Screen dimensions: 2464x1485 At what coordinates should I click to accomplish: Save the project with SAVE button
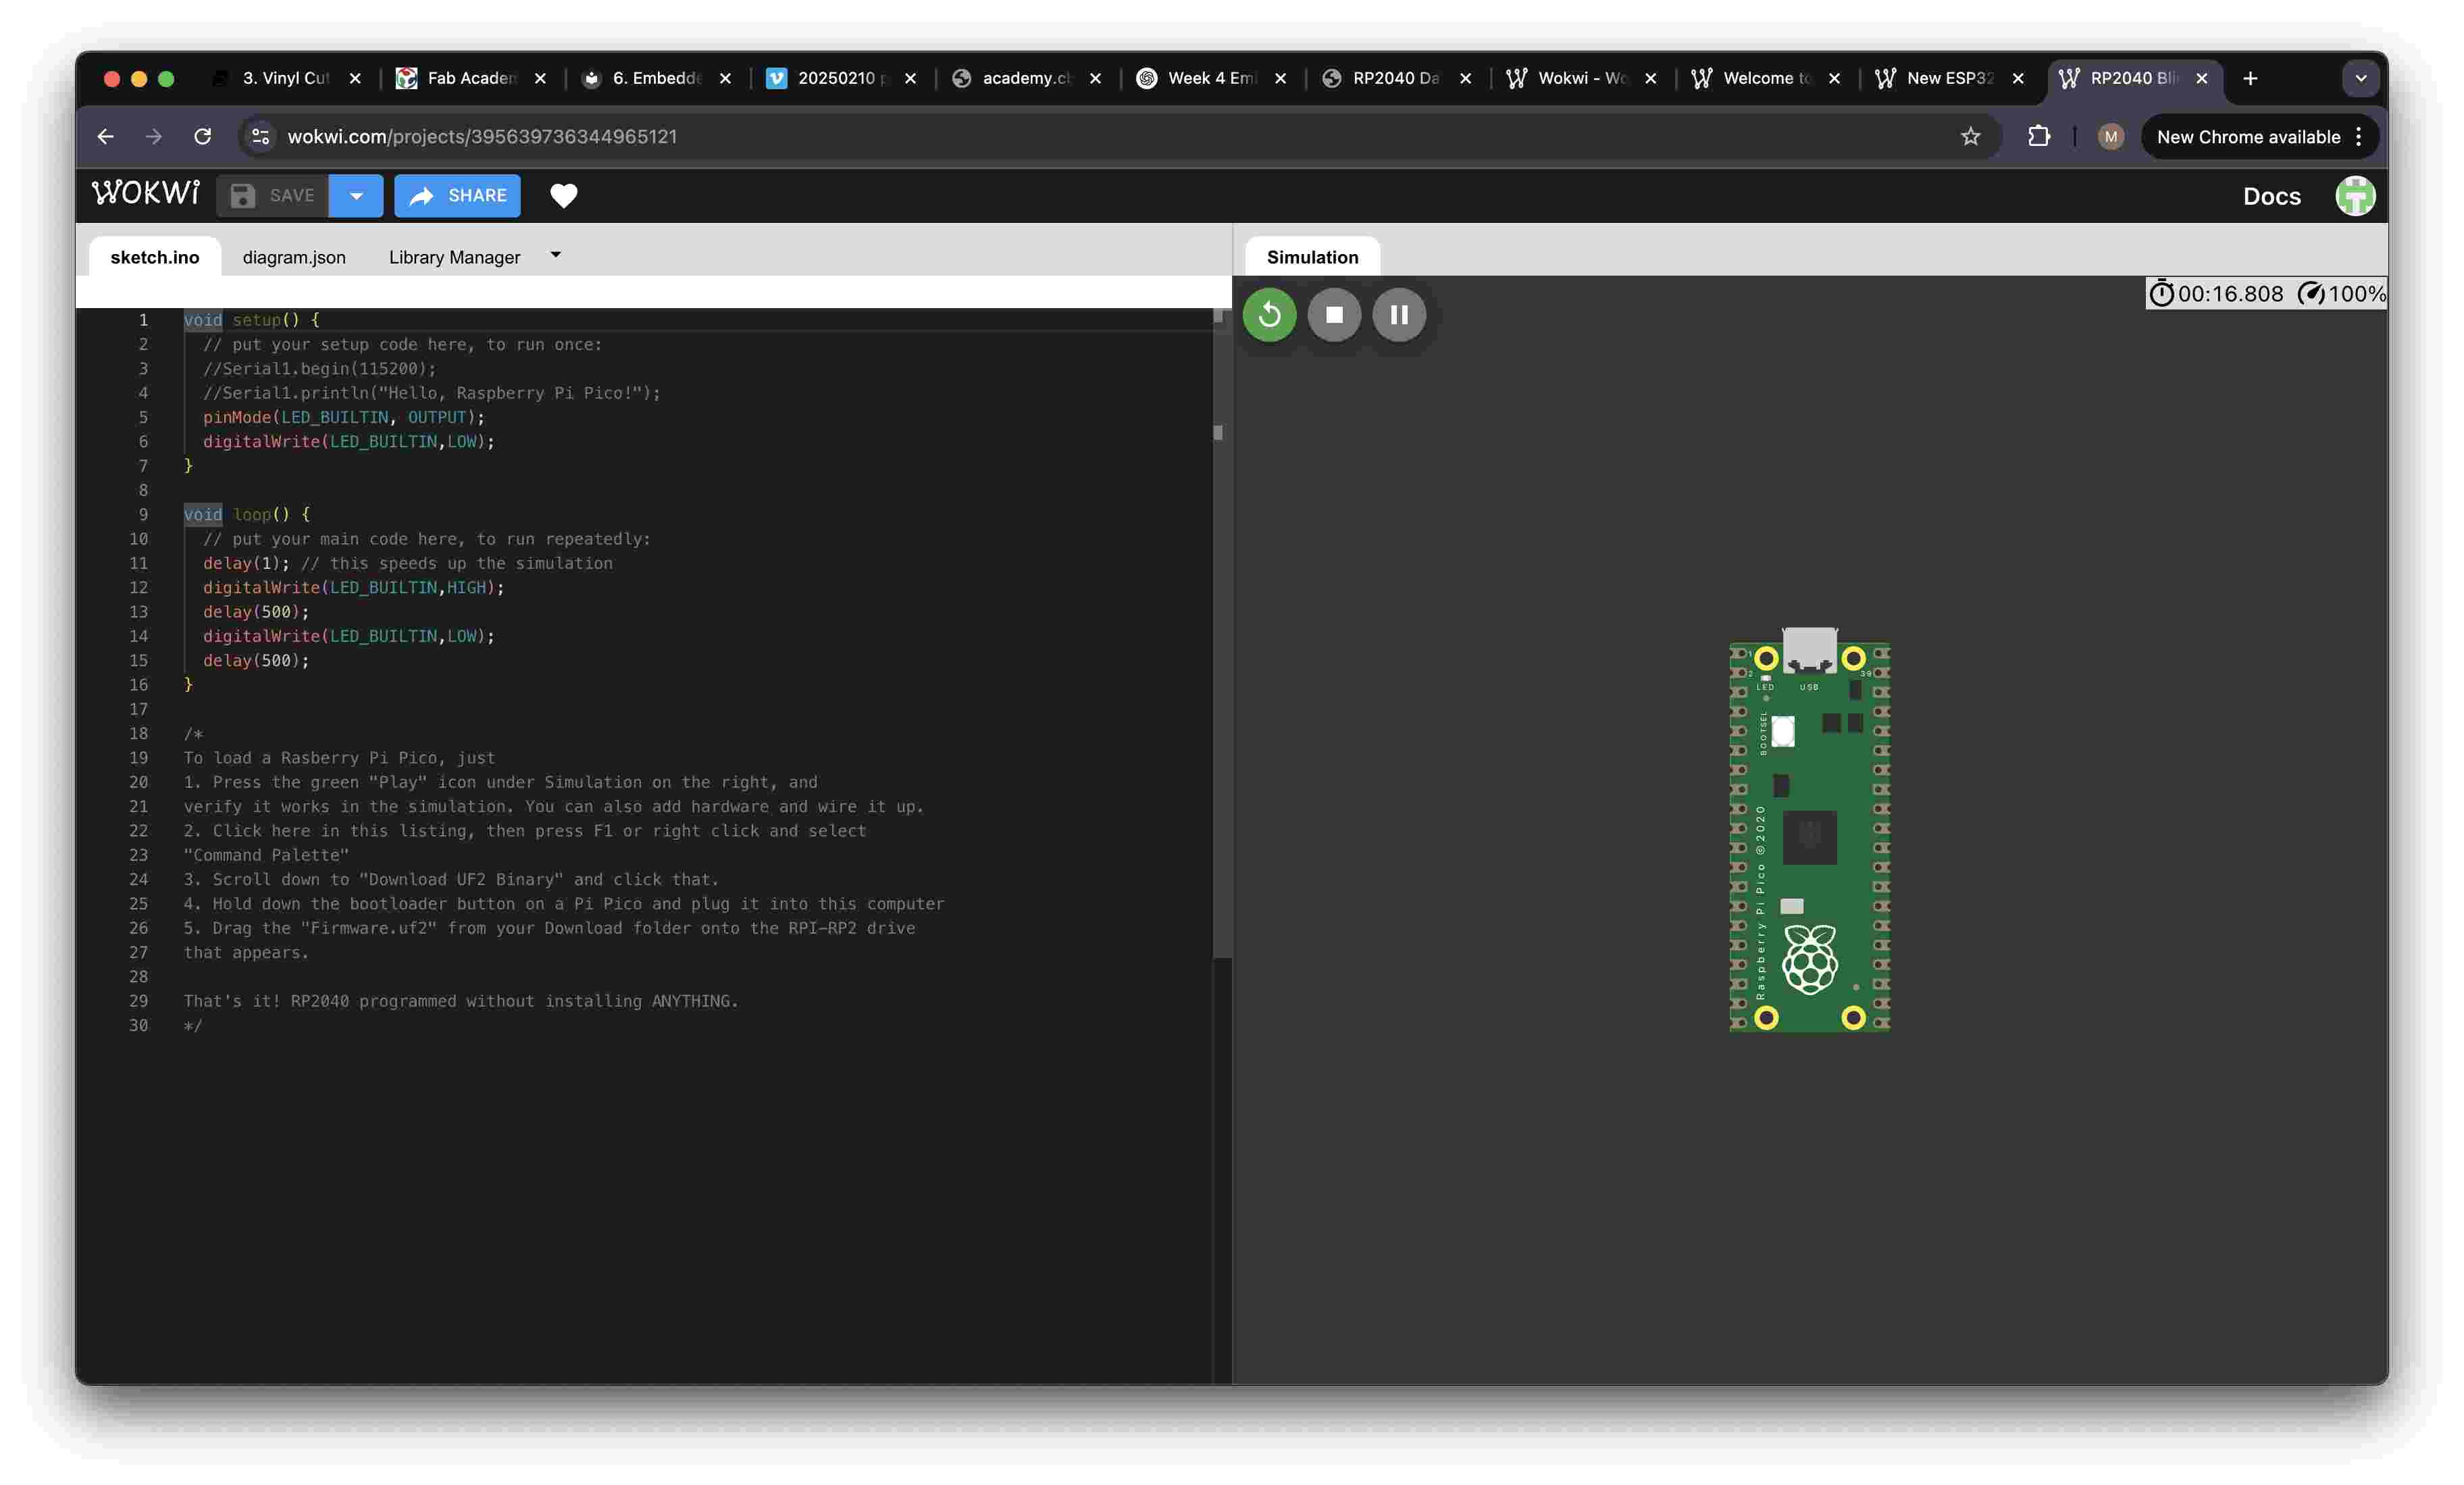tap(272, 196)
